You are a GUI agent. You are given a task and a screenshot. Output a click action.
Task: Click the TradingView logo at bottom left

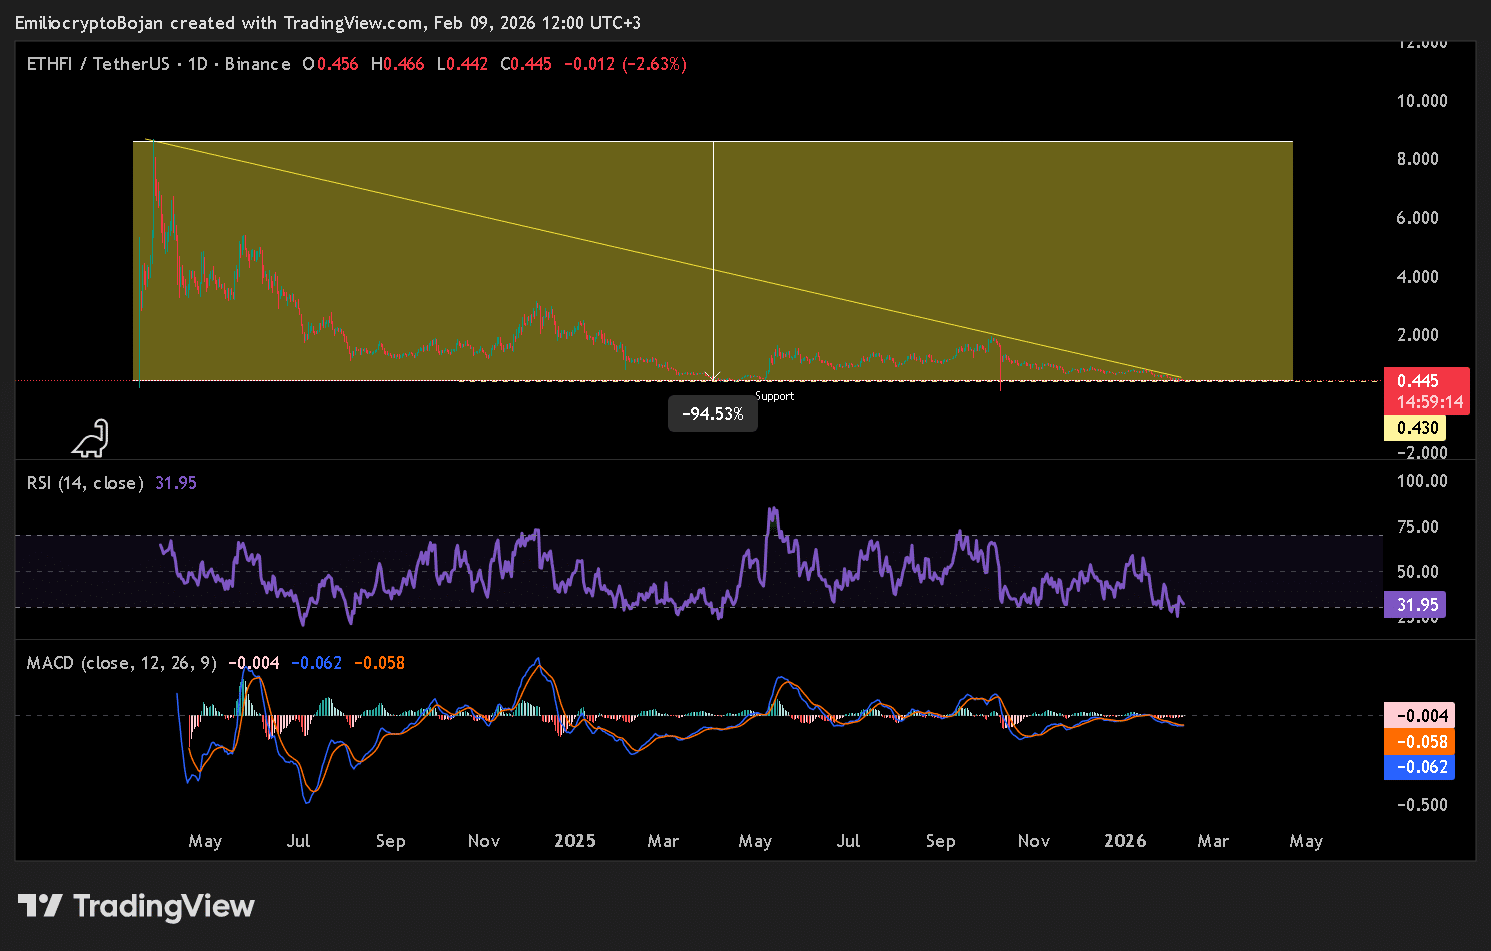pyautogui.click(x=136, y=906)
